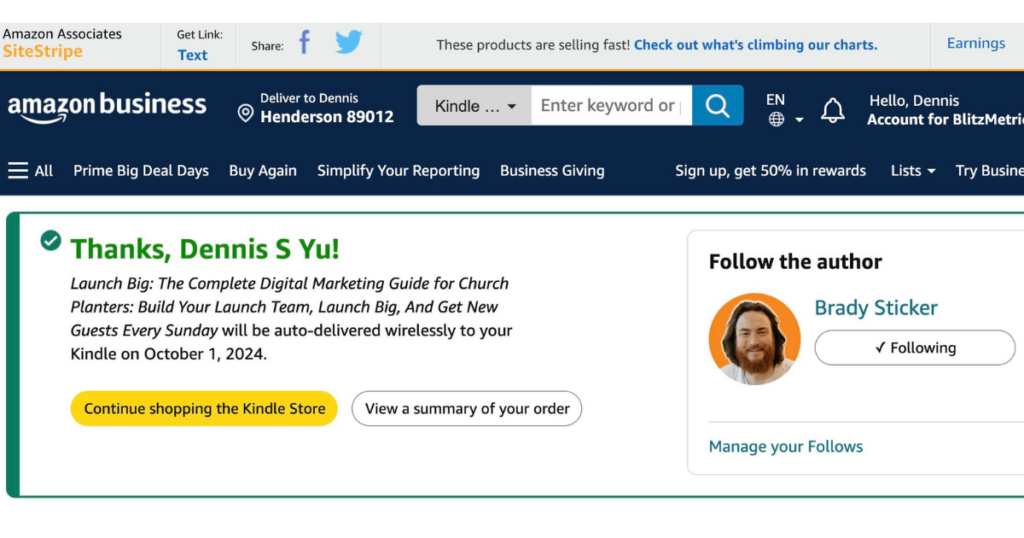1024x538 pixels.
Task: Open the Manage your Follows link
Action: click(x=786, y=447)
